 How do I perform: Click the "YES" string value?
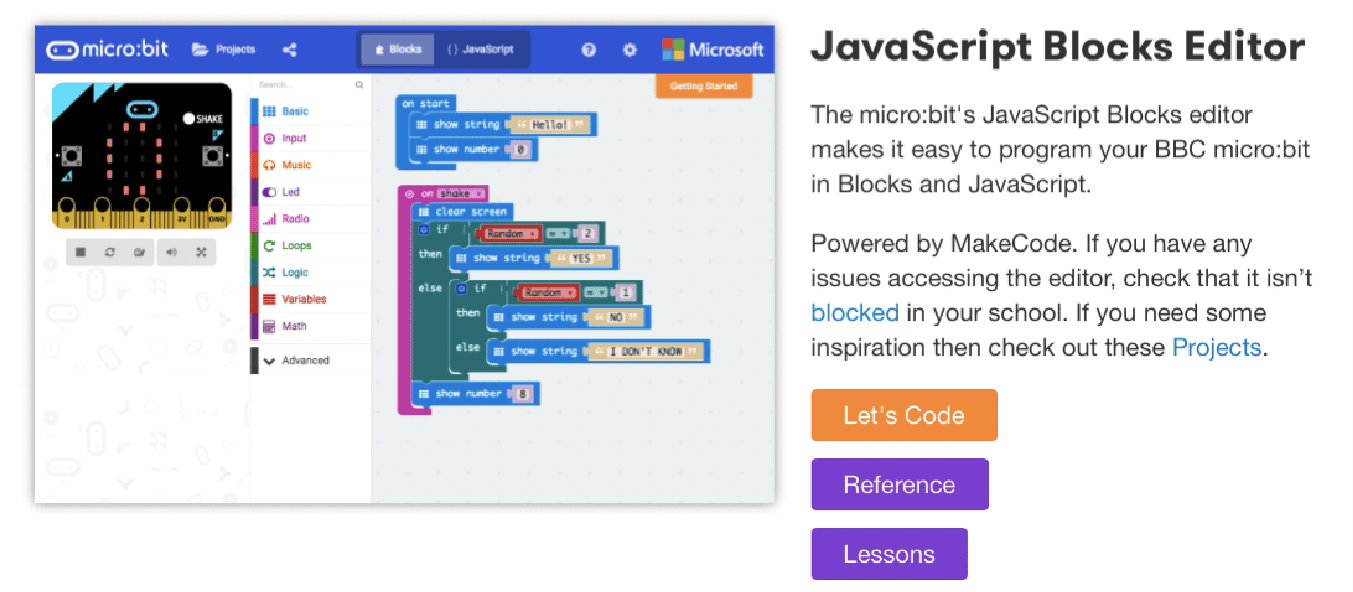(580, 258)
